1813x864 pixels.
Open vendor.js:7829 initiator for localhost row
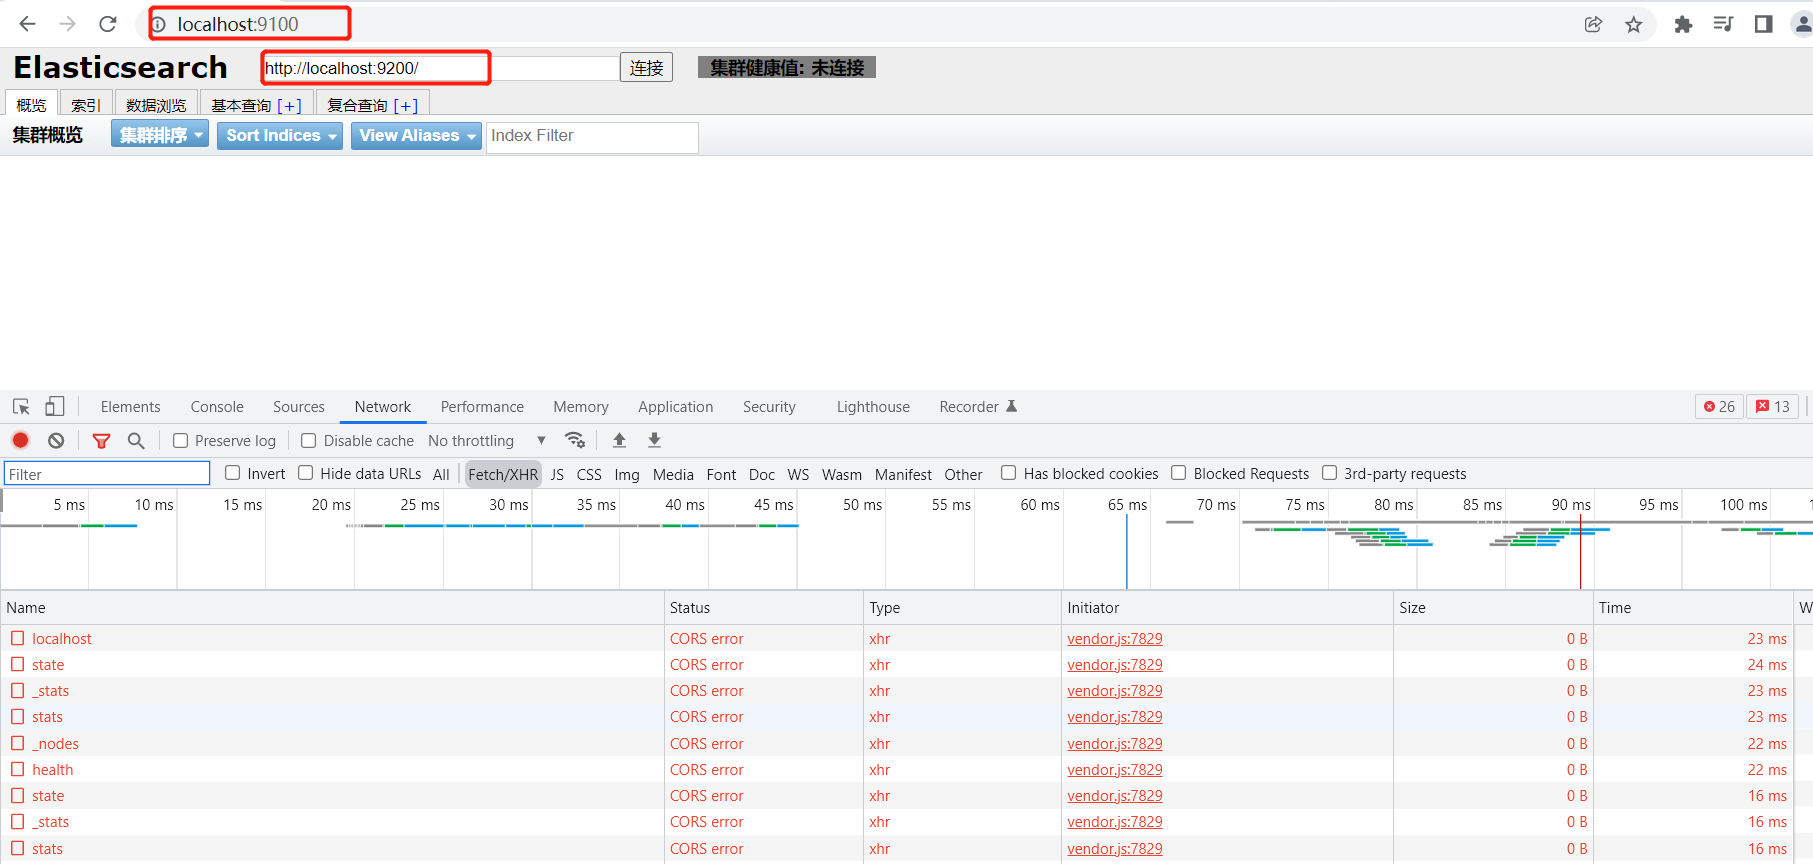[1115, 638]
